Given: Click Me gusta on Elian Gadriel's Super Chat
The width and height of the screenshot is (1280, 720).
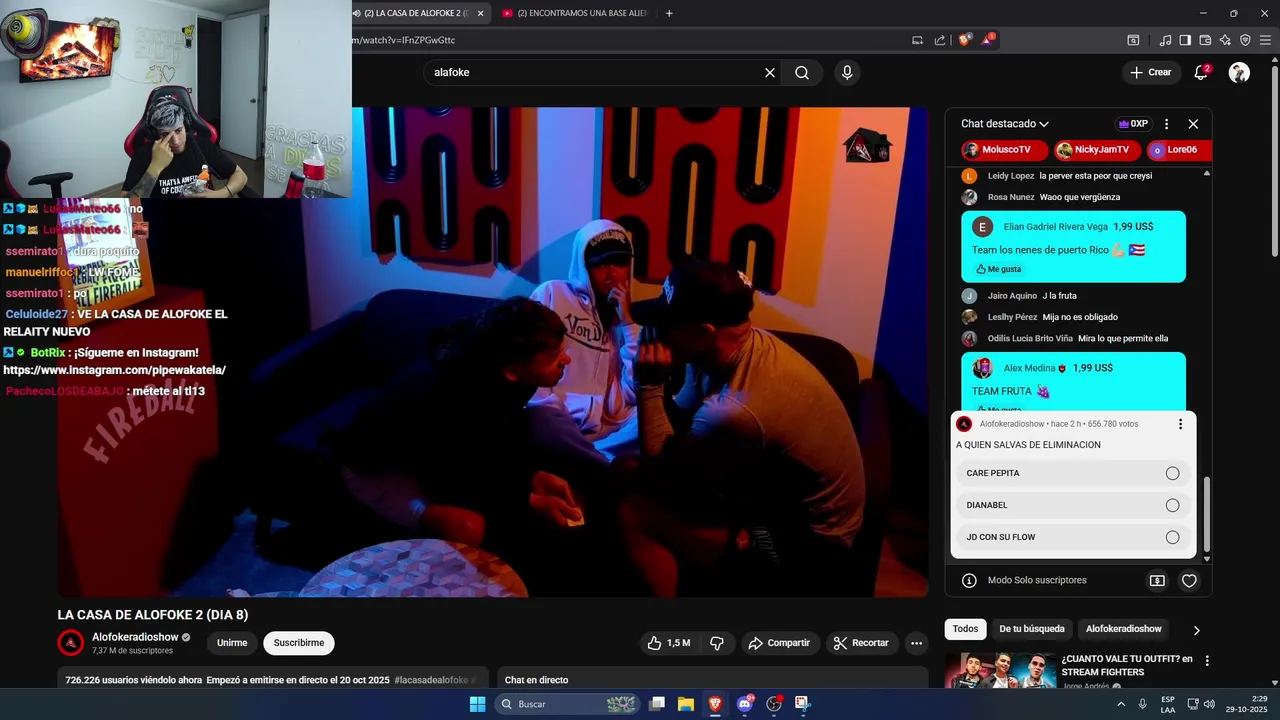Looking at the screenshot, I should (998, 269).
